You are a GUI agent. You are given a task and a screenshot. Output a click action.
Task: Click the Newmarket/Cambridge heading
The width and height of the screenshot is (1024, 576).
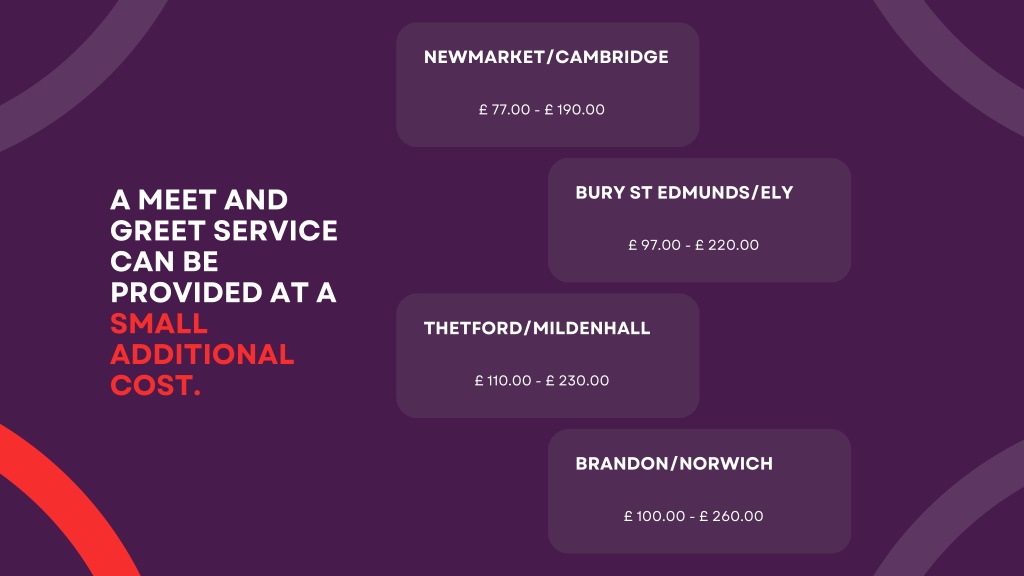[546, 57]
